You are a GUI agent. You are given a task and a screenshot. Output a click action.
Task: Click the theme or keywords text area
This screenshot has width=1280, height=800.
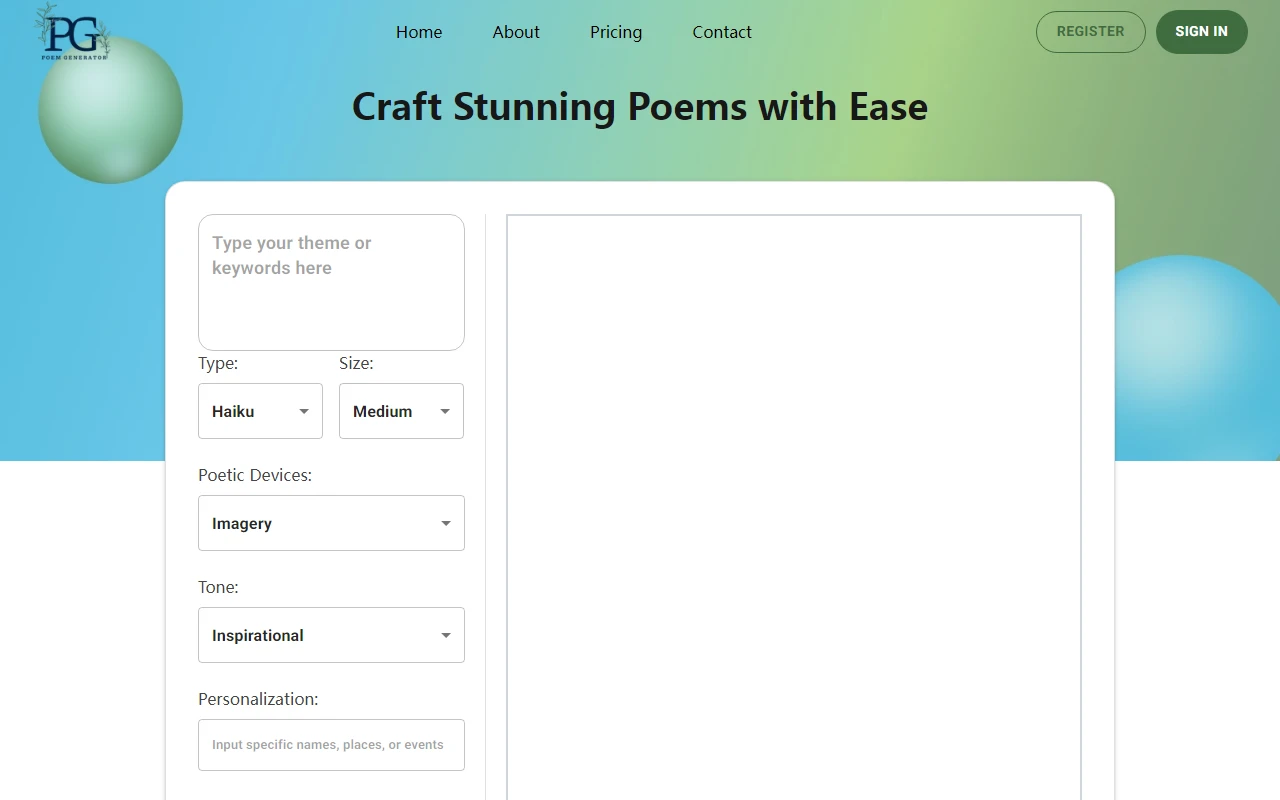point(331,282)
